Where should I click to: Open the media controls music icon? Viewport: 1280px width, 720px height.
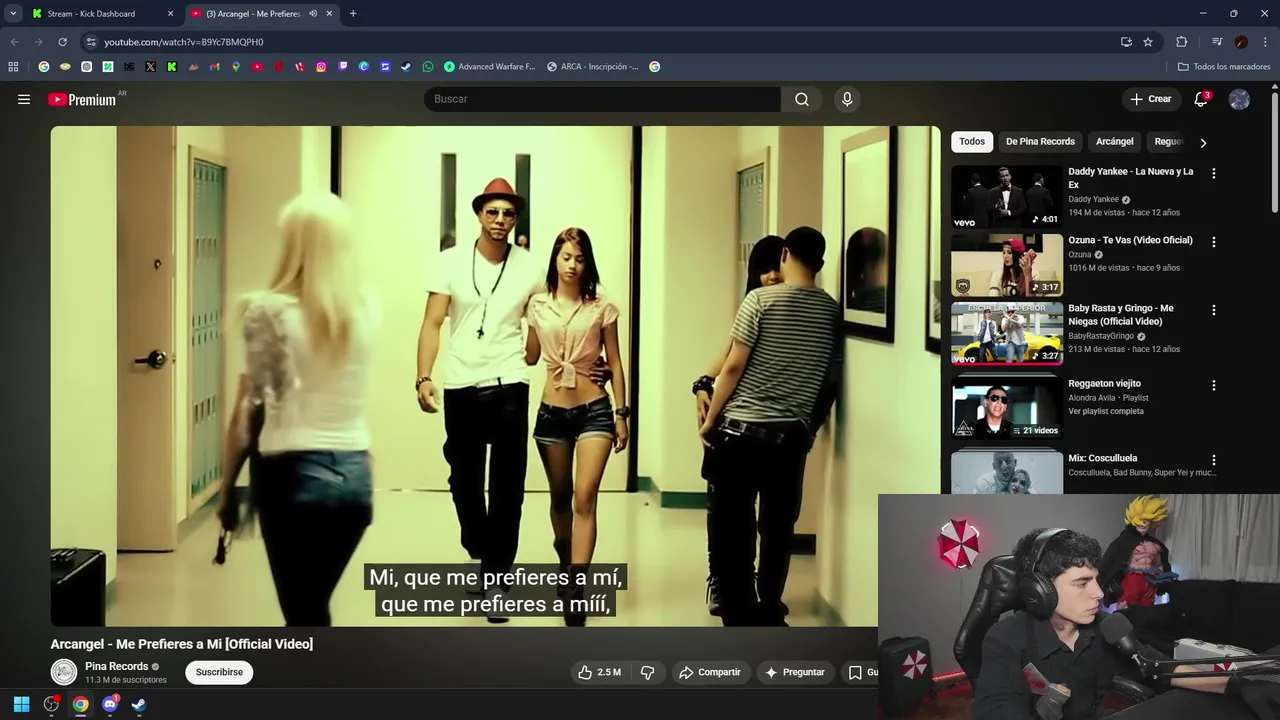tap(1217, 42)
